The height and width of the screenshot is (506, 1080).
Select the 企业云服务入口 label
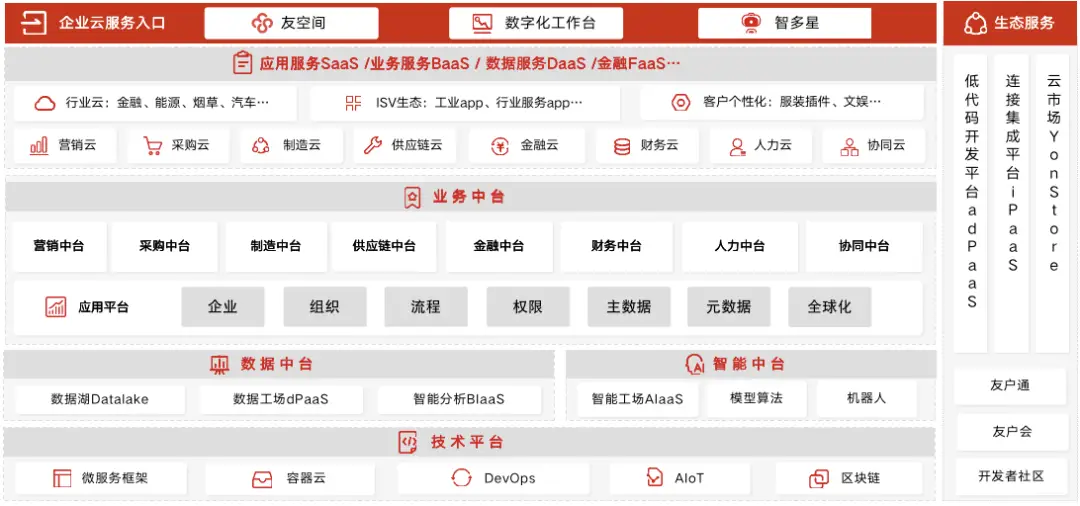pos(112,23)
